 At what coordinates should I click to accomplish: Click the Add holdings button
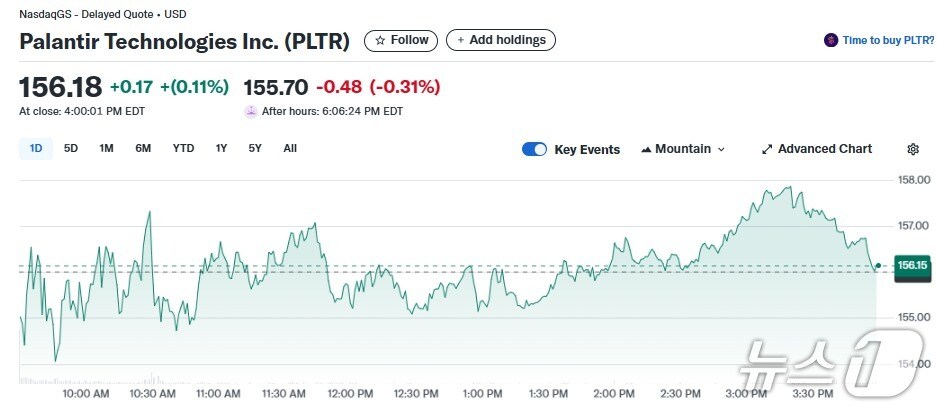point(501,41)
